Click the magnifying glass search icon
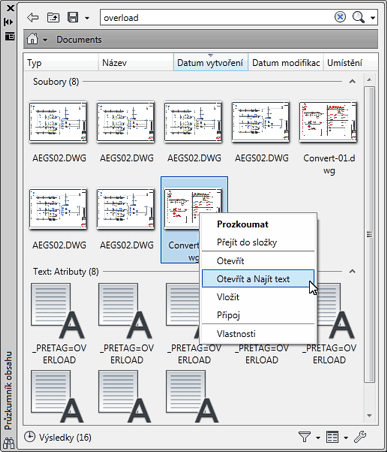The image size is (387, 452). click(358, 17)
